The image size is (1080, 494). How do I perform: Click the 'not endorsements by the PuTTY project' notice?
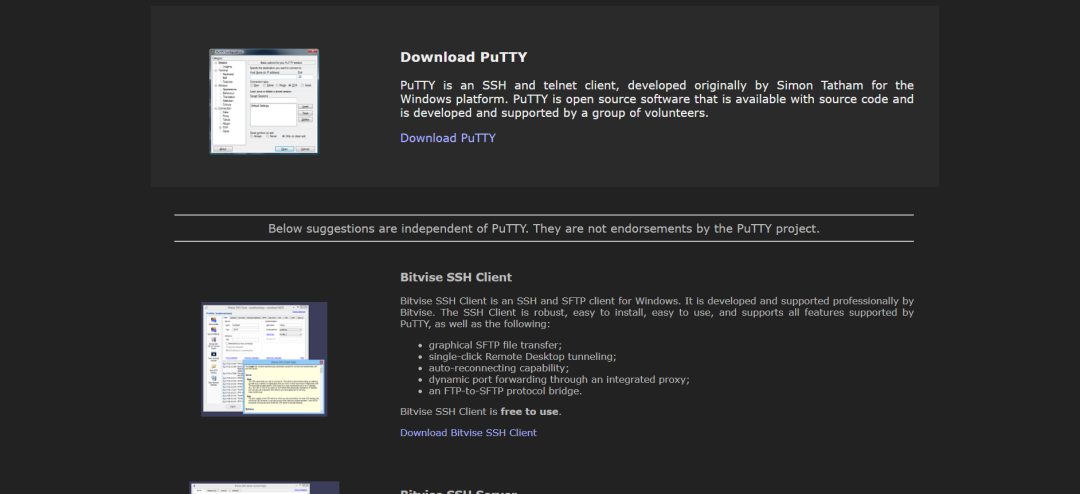pyautogui.click(x=544, y=229)
